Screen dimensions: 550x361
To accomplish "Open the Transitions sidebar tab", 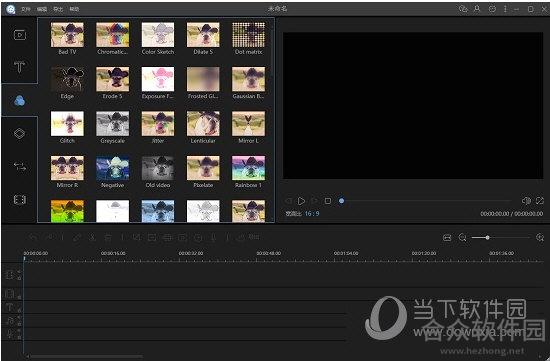I will pos(20,166).
